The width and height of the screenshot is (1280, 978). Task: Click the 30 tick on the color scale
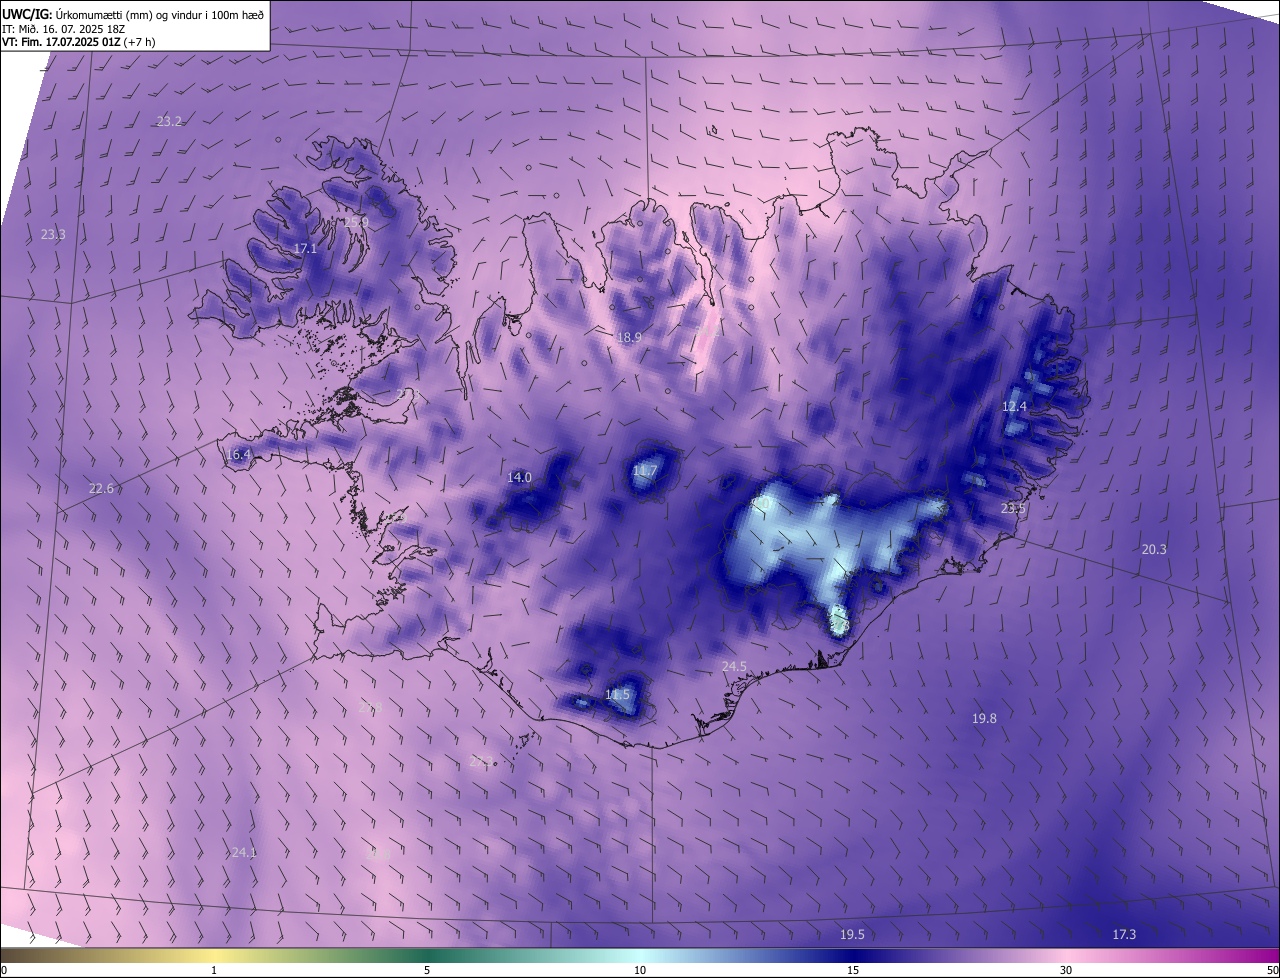(1066, 970)
